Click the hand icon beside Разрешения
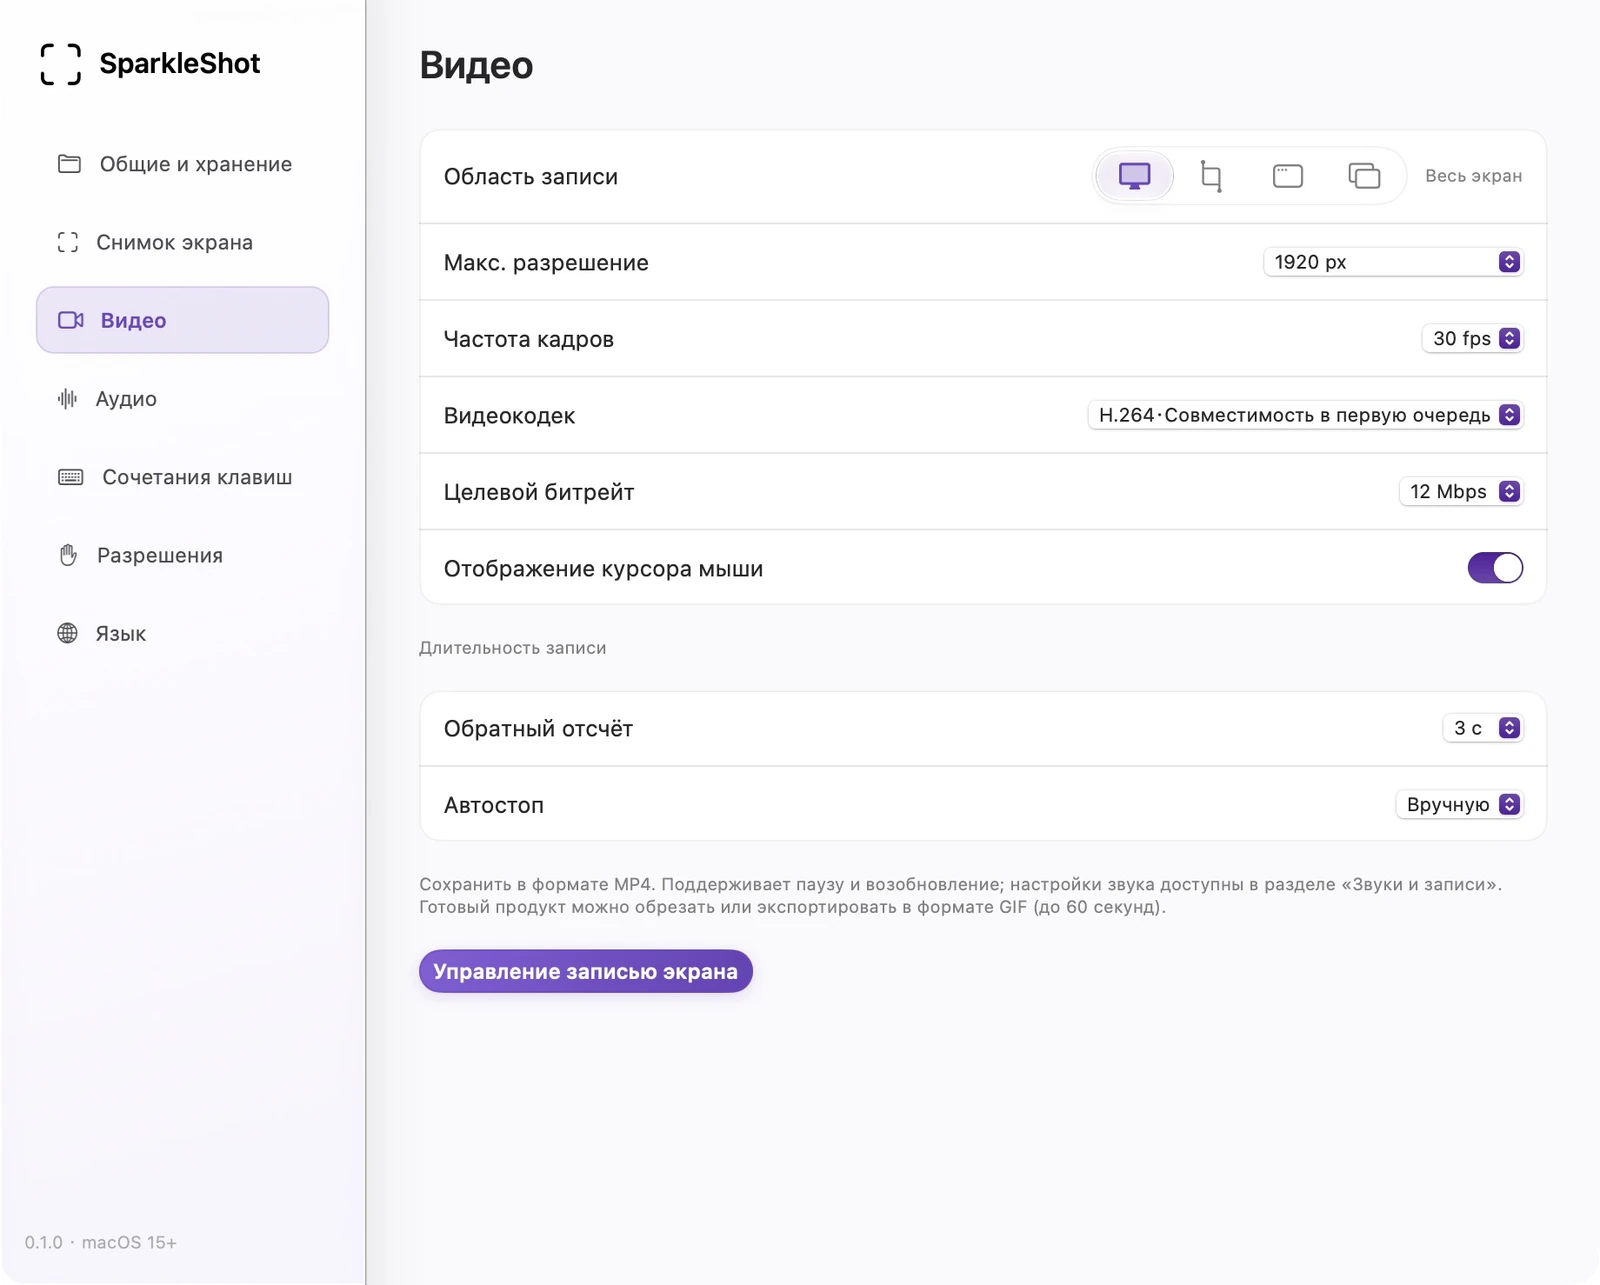Screen dimensions: 1600x1285 coord(68,555)
